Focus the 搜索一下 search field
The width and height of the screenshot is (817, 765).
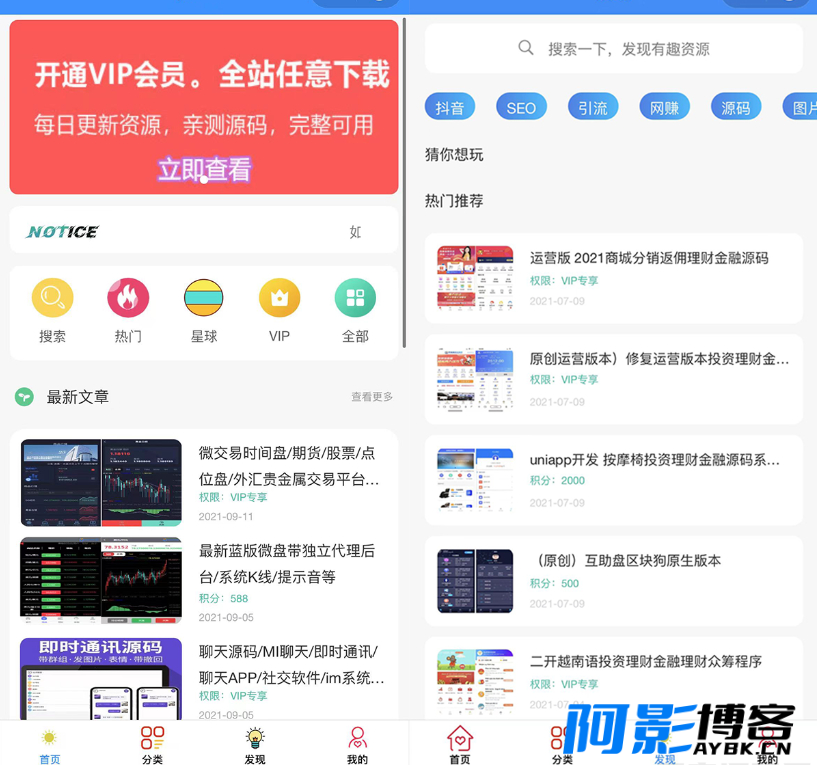pyautogui.click(x=613, y=49)
